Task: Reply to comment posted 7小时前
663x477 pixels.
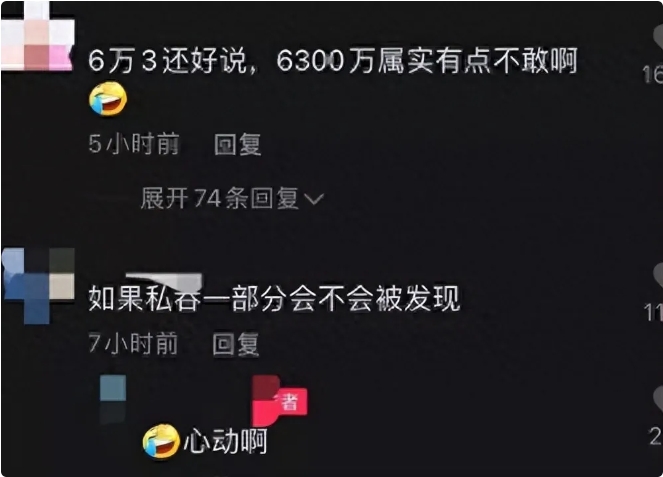Action: point(235,344)
